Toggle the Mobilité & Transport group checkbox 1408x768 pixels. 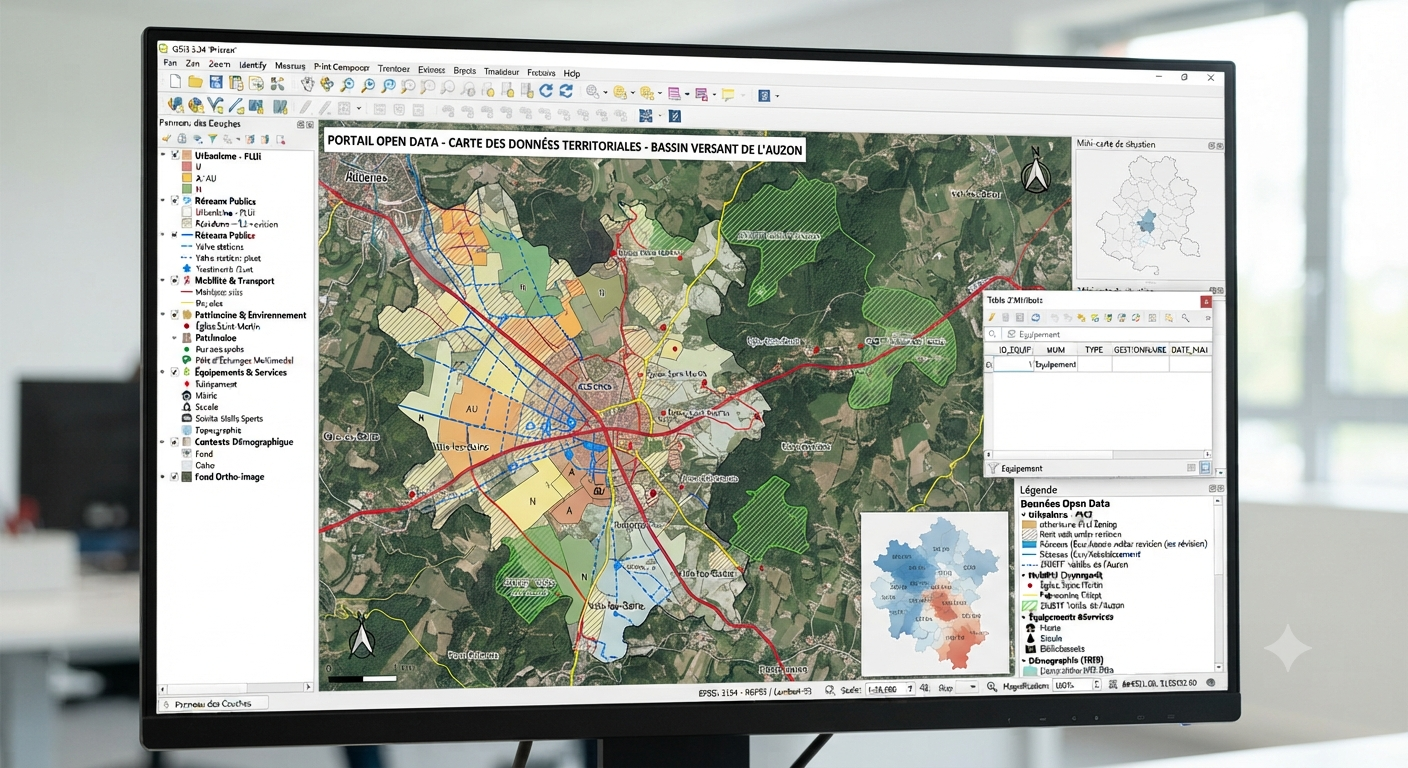174,280
